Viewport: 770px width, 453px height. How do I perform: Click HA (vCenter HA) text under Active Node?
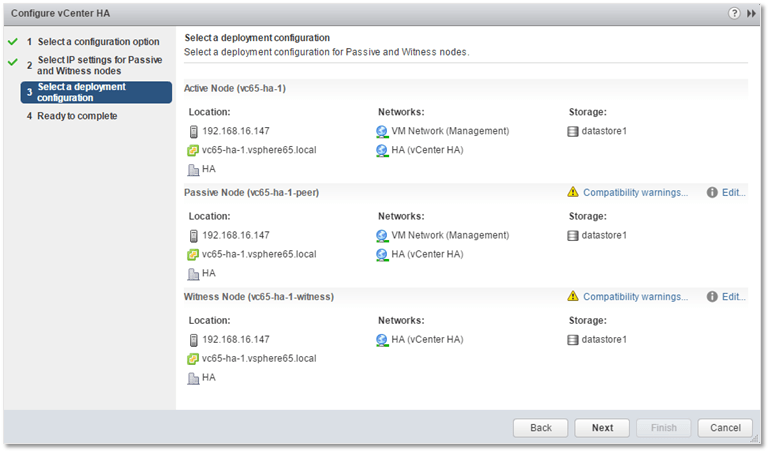[427, 150]
